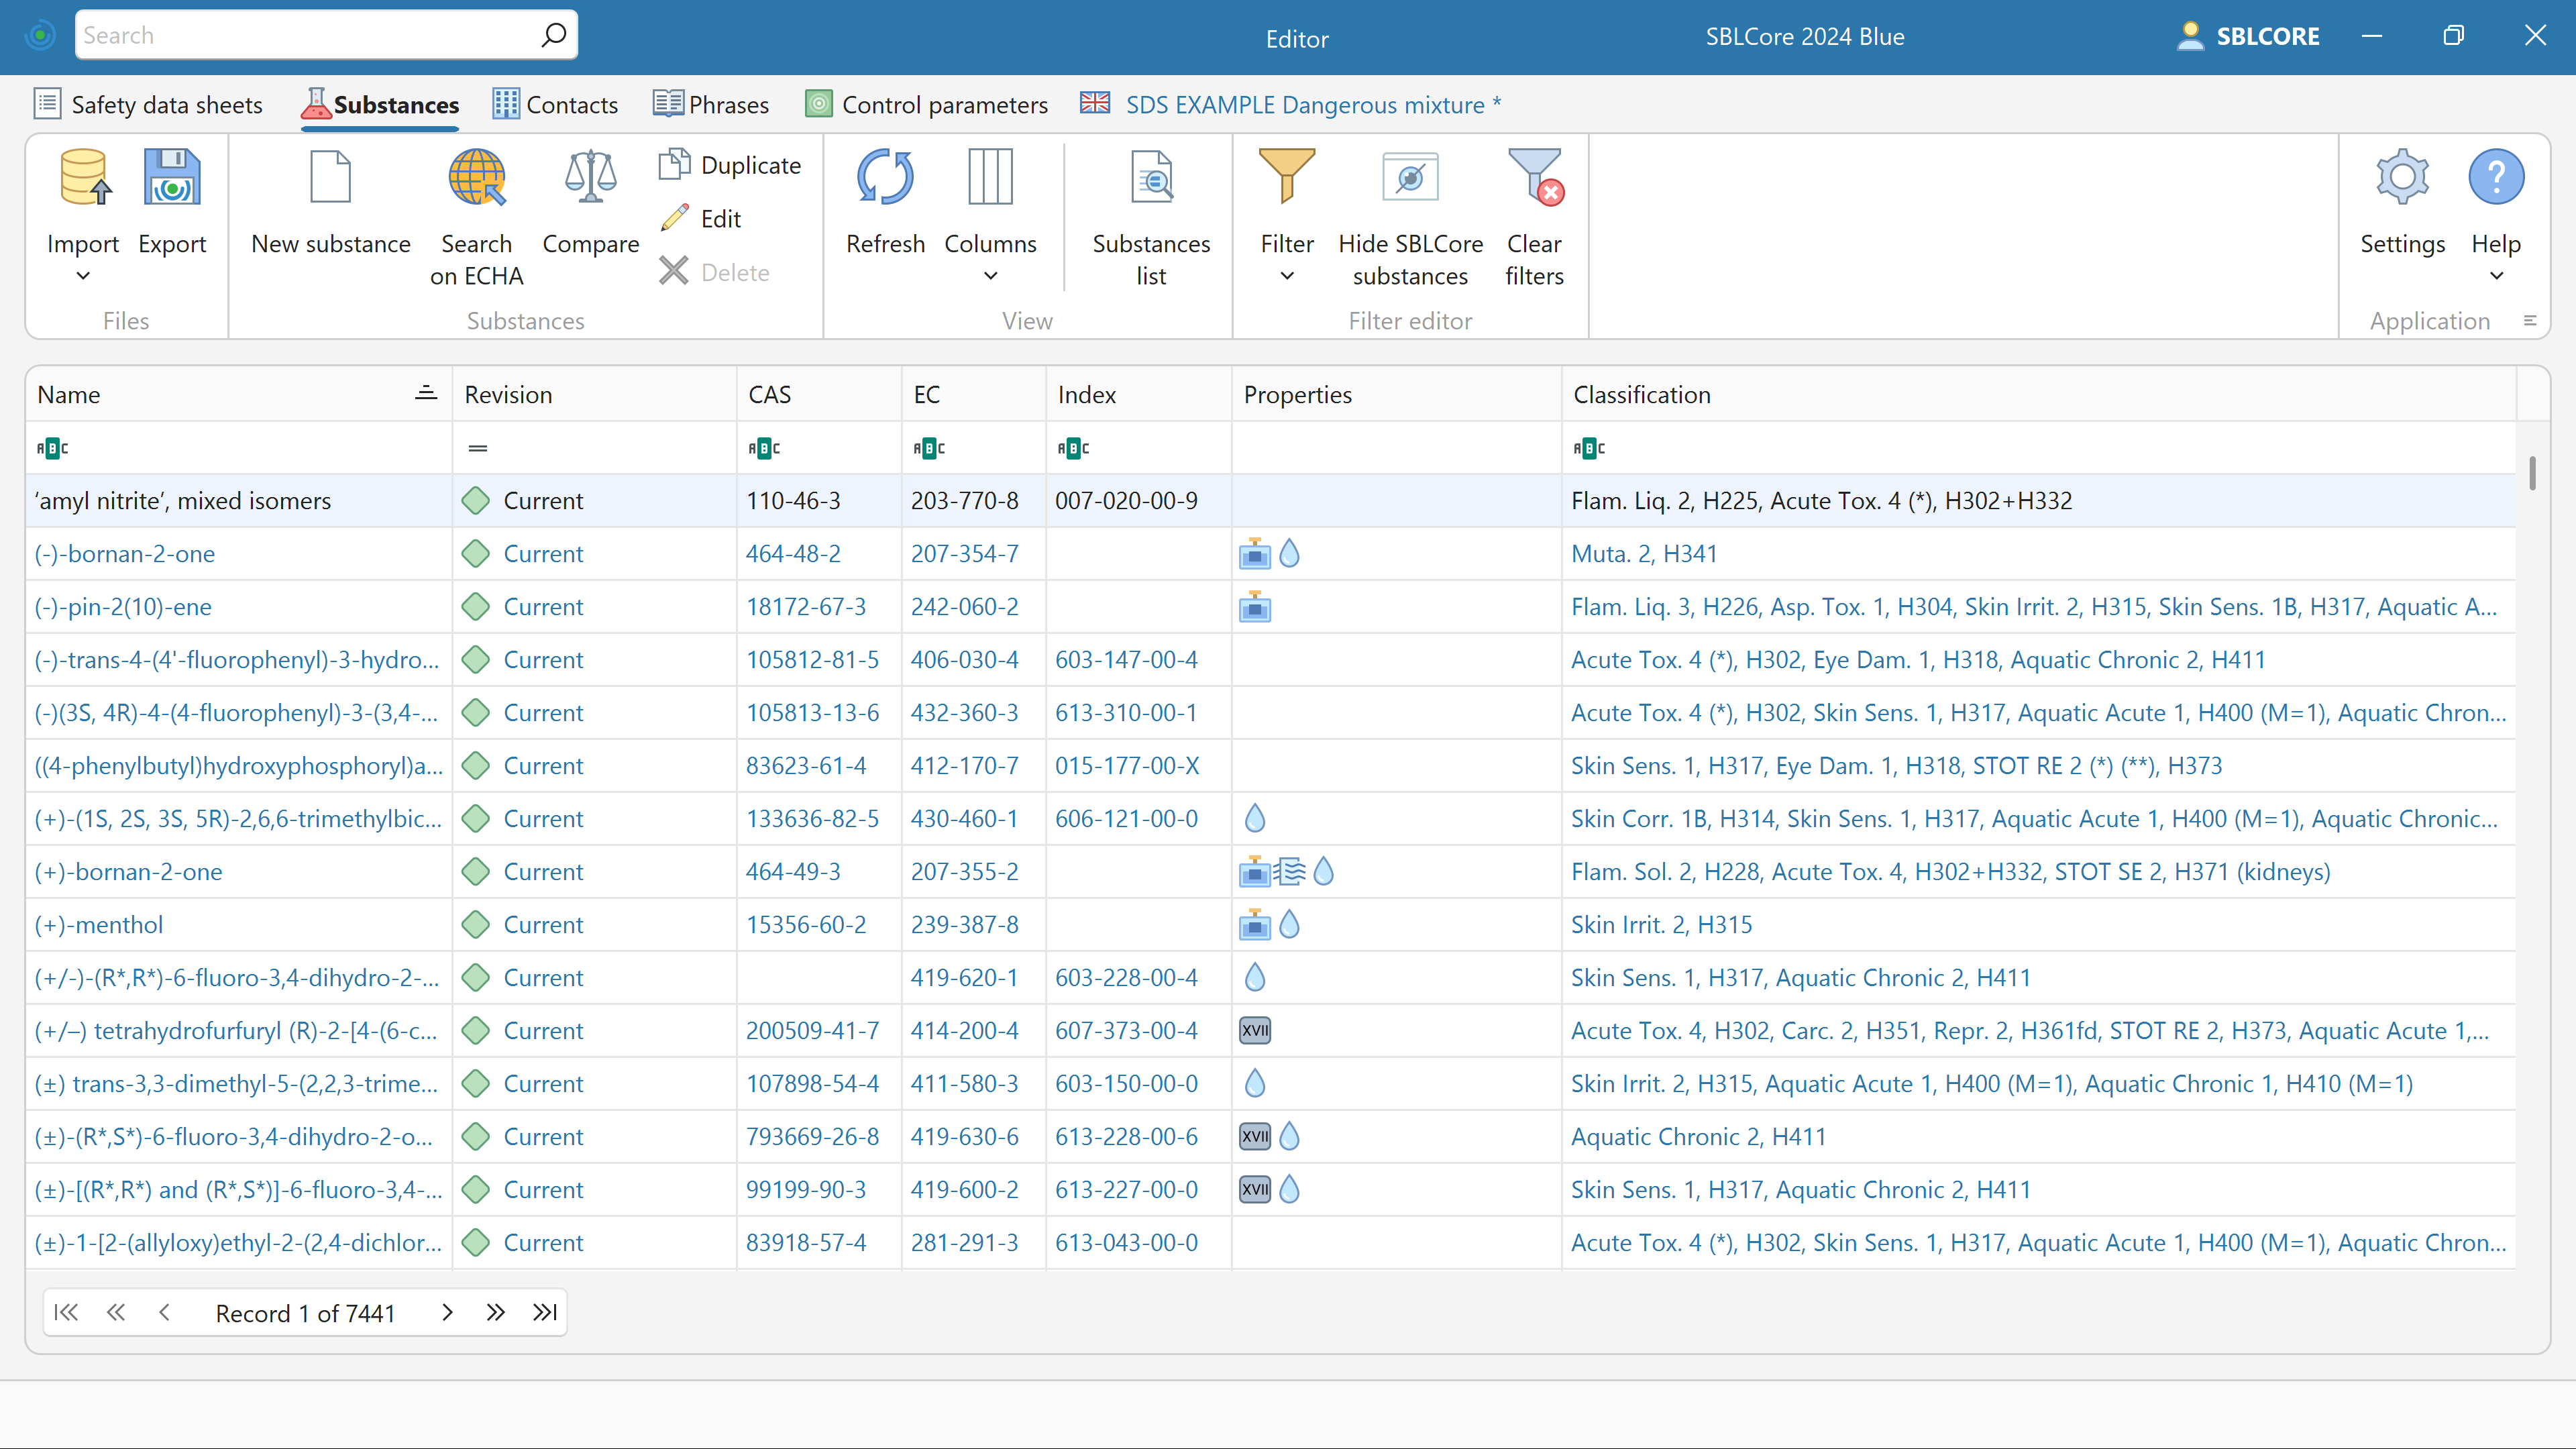Viewport: 2576px width, 1449px height.
Task: Expand the Import dropdown arrow
Action: (83, 276)
